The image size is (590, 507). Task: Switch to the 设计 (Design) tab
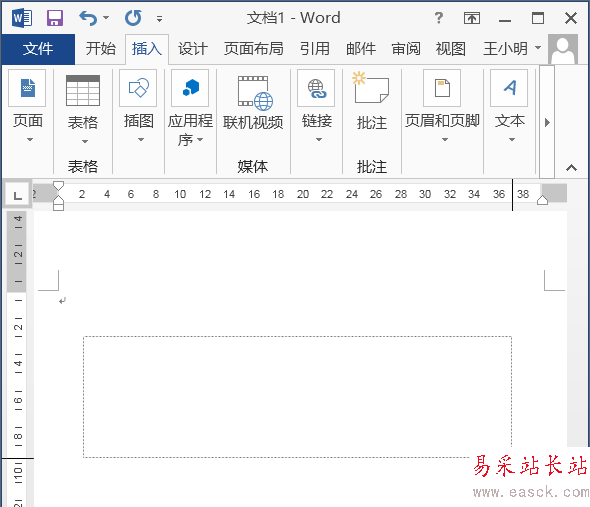[x=193, y=49]
